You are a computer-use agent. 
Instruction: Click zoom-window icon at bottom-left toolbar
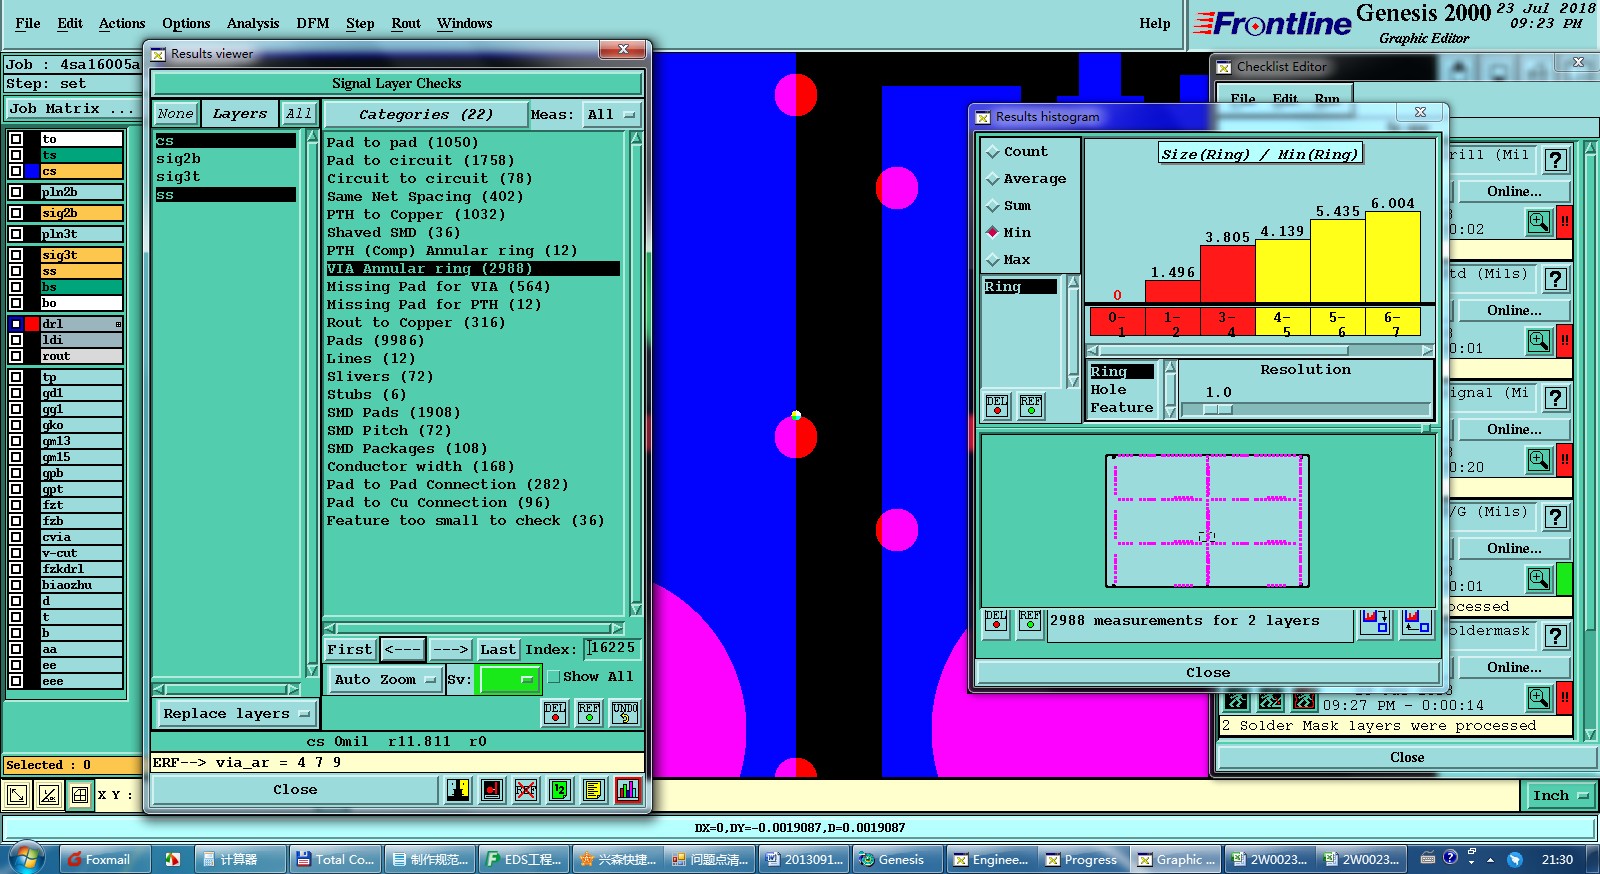[17, 796]
